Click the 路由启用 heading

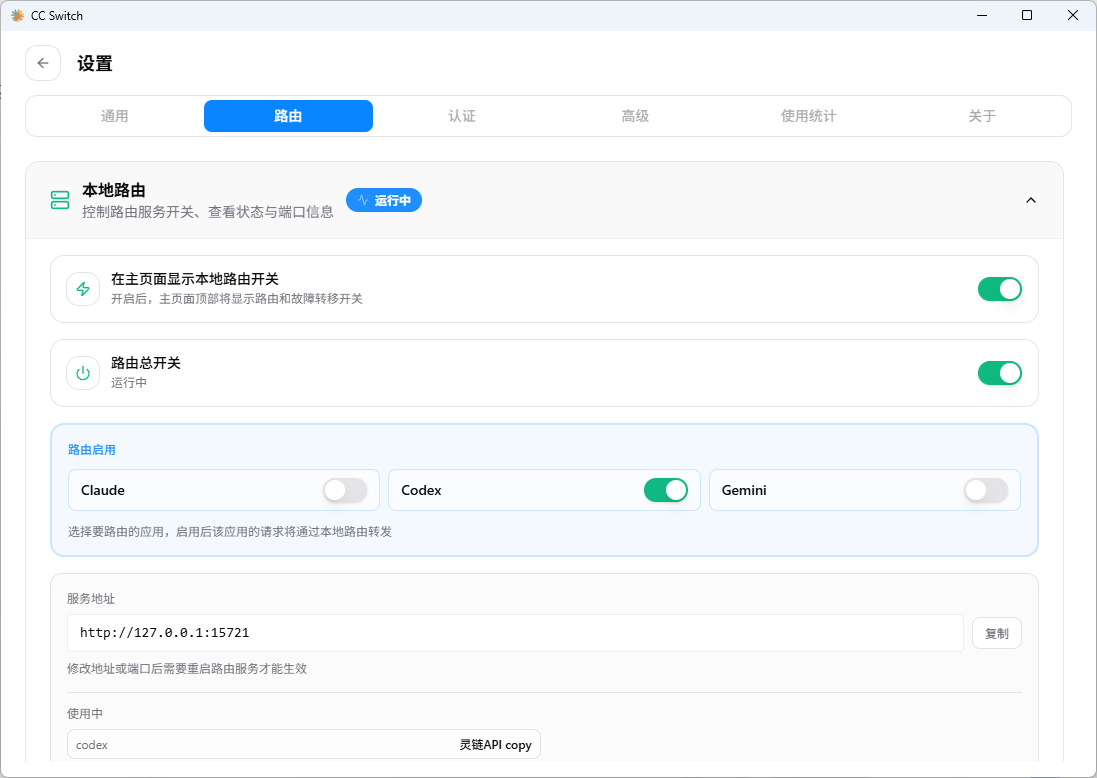point(92,450)
